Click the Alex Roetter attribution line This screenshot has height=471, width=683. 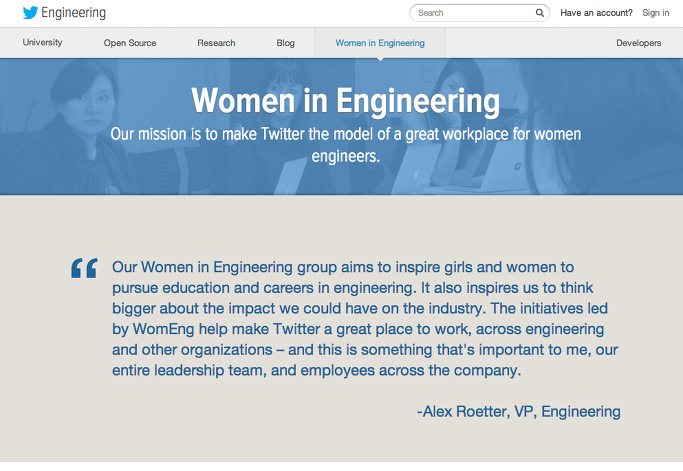click(x=518, y=411)
